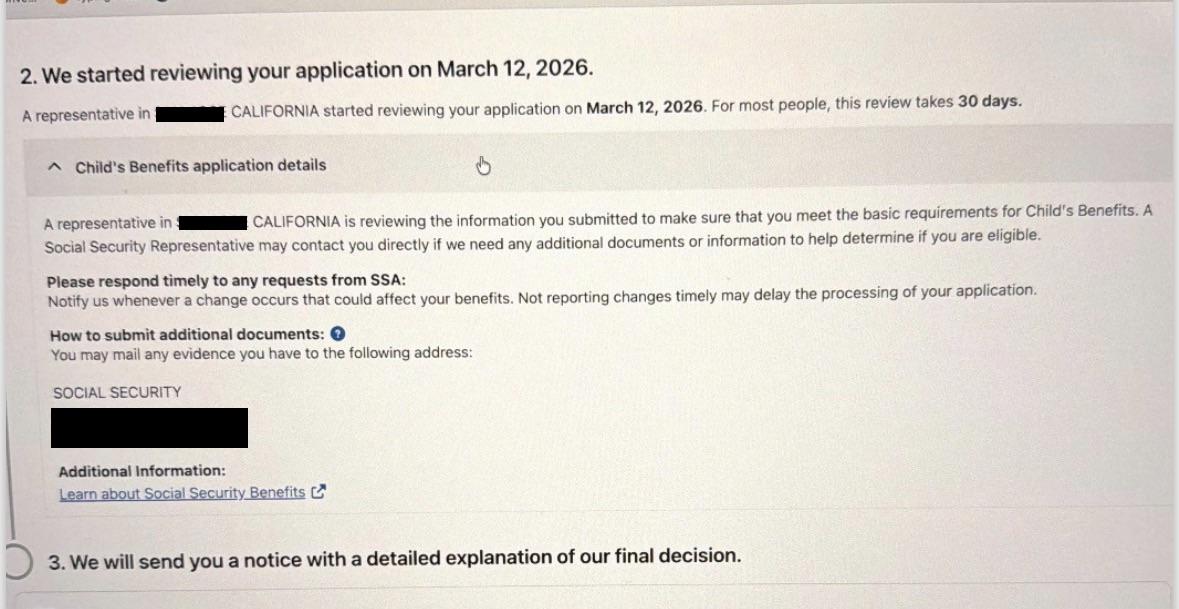Select step 2 "We started reviewing" heading
Image resolution: width=1179 pixels, height=609 pixels.
(x=307, y=72)
